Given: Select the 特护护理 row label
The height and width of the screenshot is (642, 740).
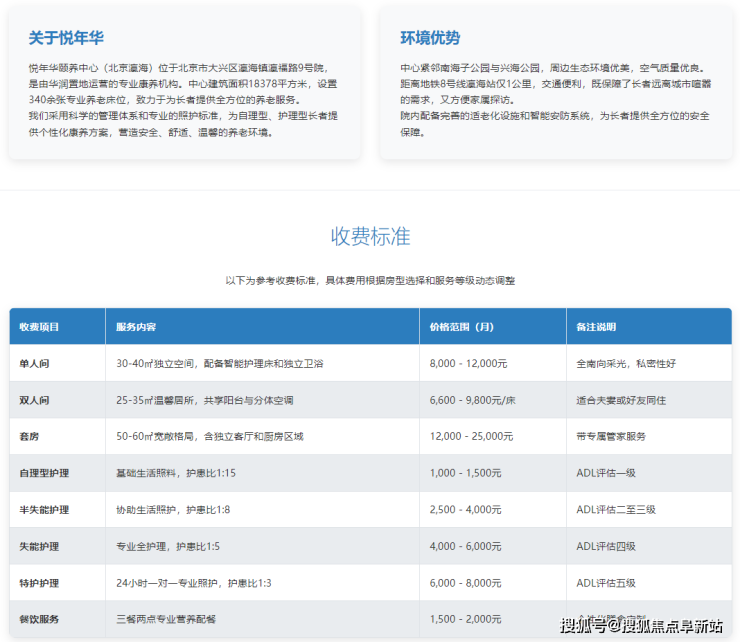Looking at the screenshot, I should click(x=39, y=583).
